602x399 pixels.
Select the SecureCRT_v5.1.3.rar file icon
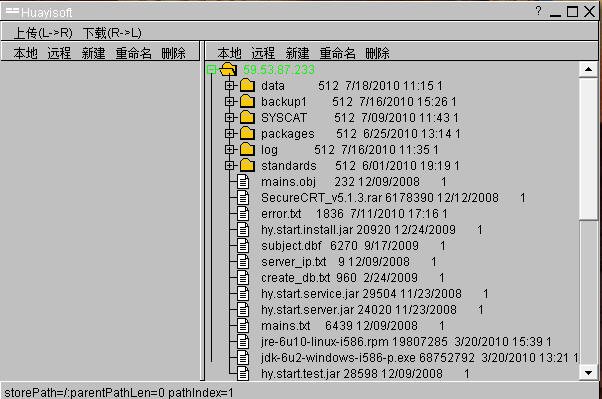tap(243, 197)
